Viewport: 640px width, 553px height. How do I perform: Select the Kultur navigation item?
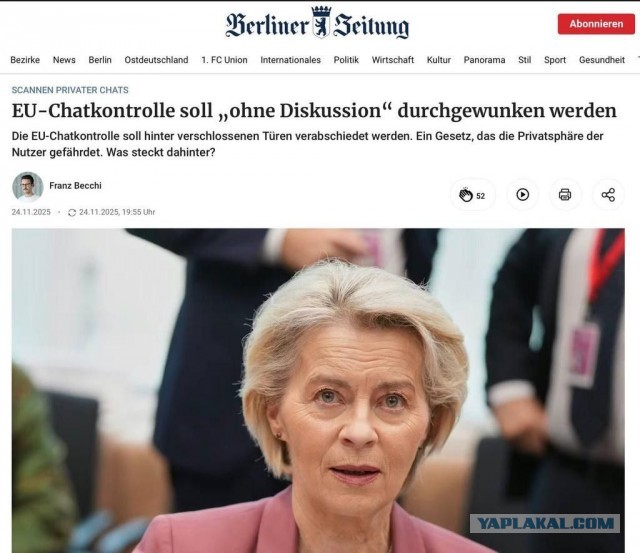439,60
